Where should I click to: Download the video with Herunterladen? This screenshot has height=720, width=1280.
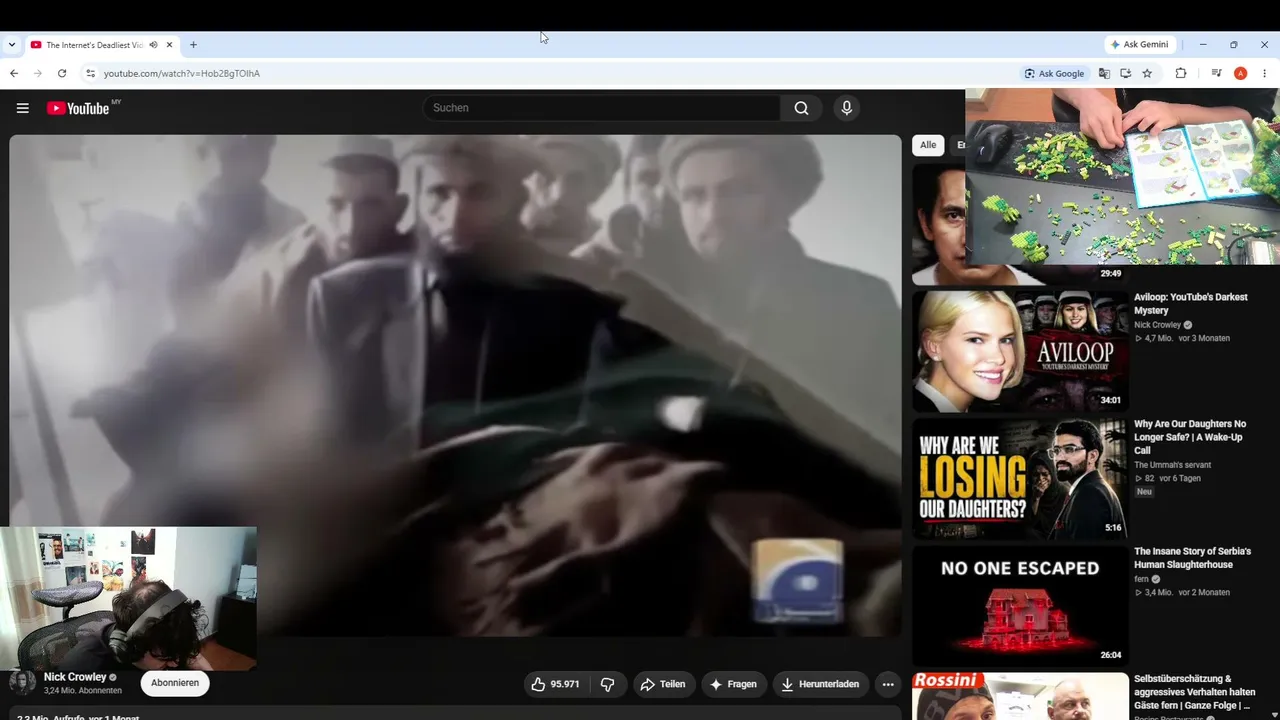tap(820, 684)
